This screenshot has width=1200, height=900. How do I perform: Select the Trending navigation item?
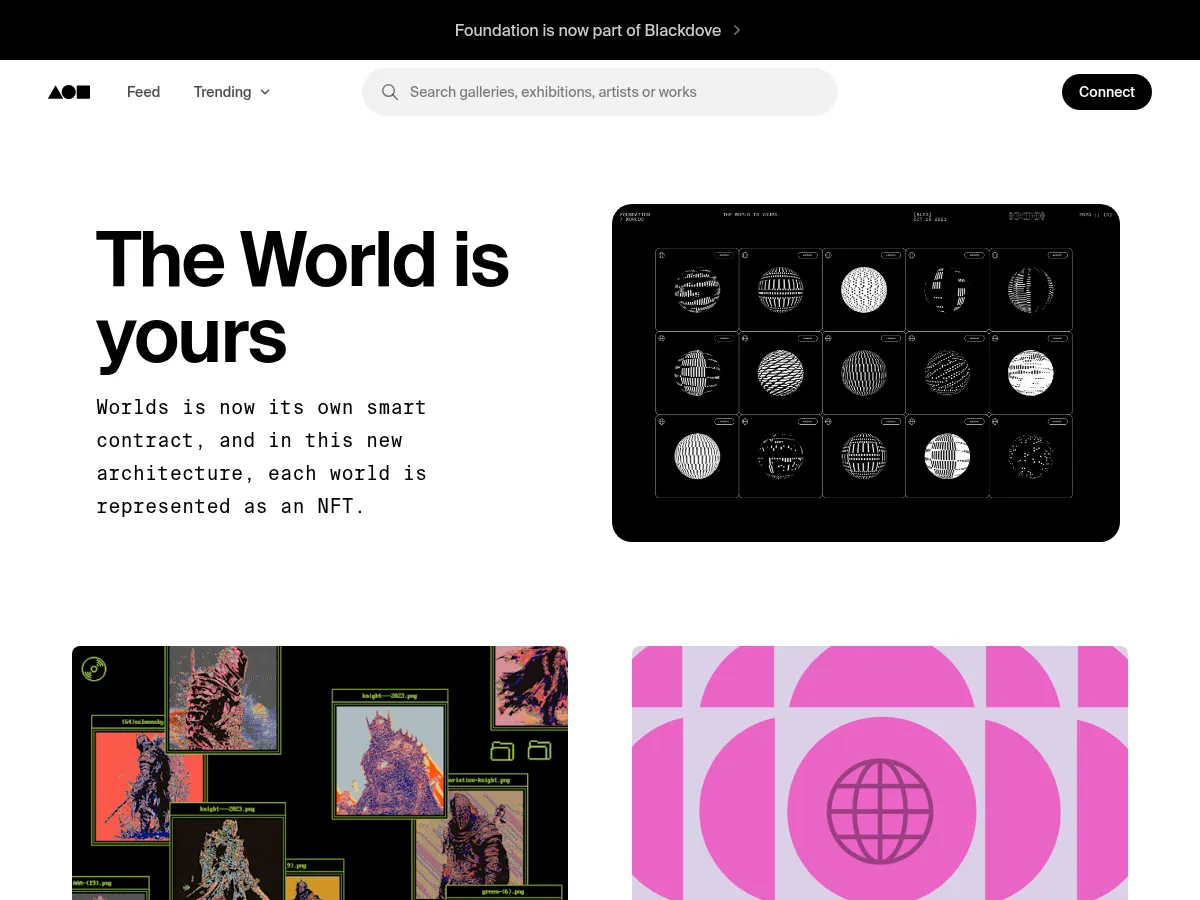coord(222,92)
